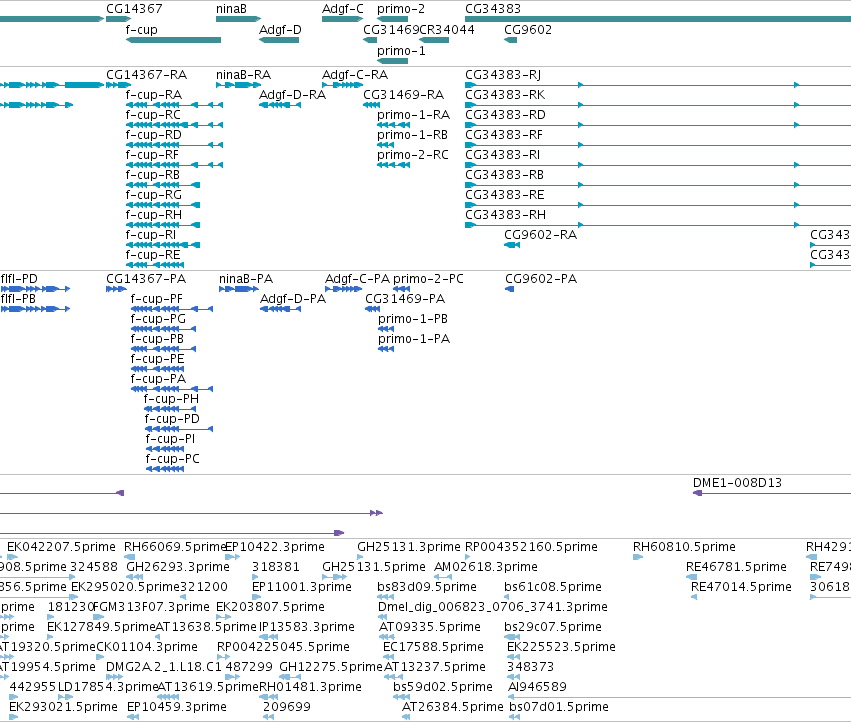Select the CG14367 gene label
This screenshot has width=851, height=722.
tap(134, 9)
